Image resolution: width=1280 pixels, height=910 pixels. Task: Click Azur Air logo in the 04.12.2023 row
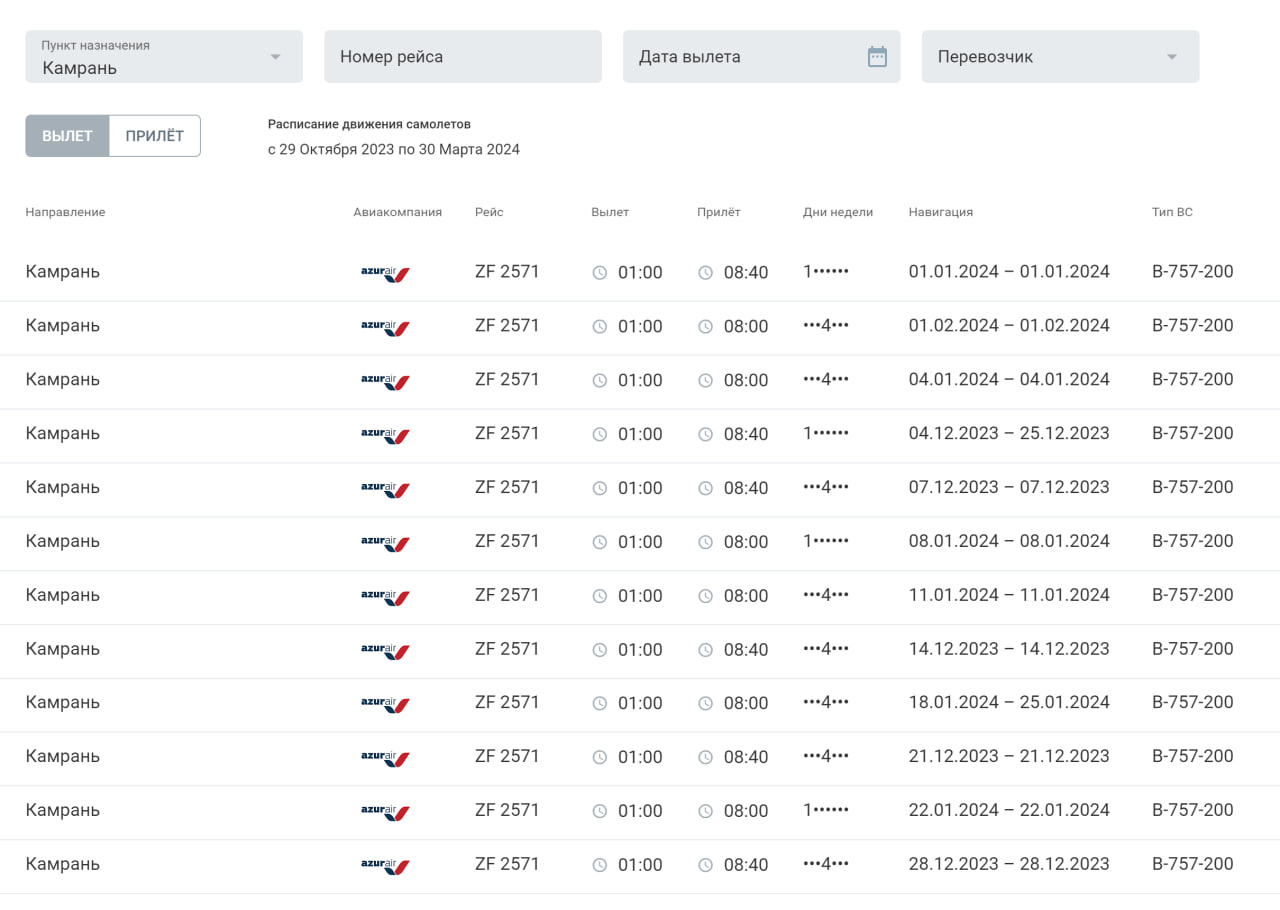click(385, 435)
